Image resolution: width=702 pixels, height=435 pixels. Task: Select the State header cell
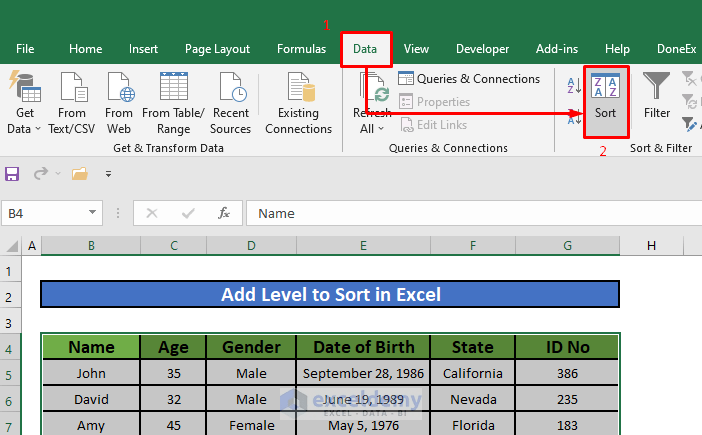[473, 347]
